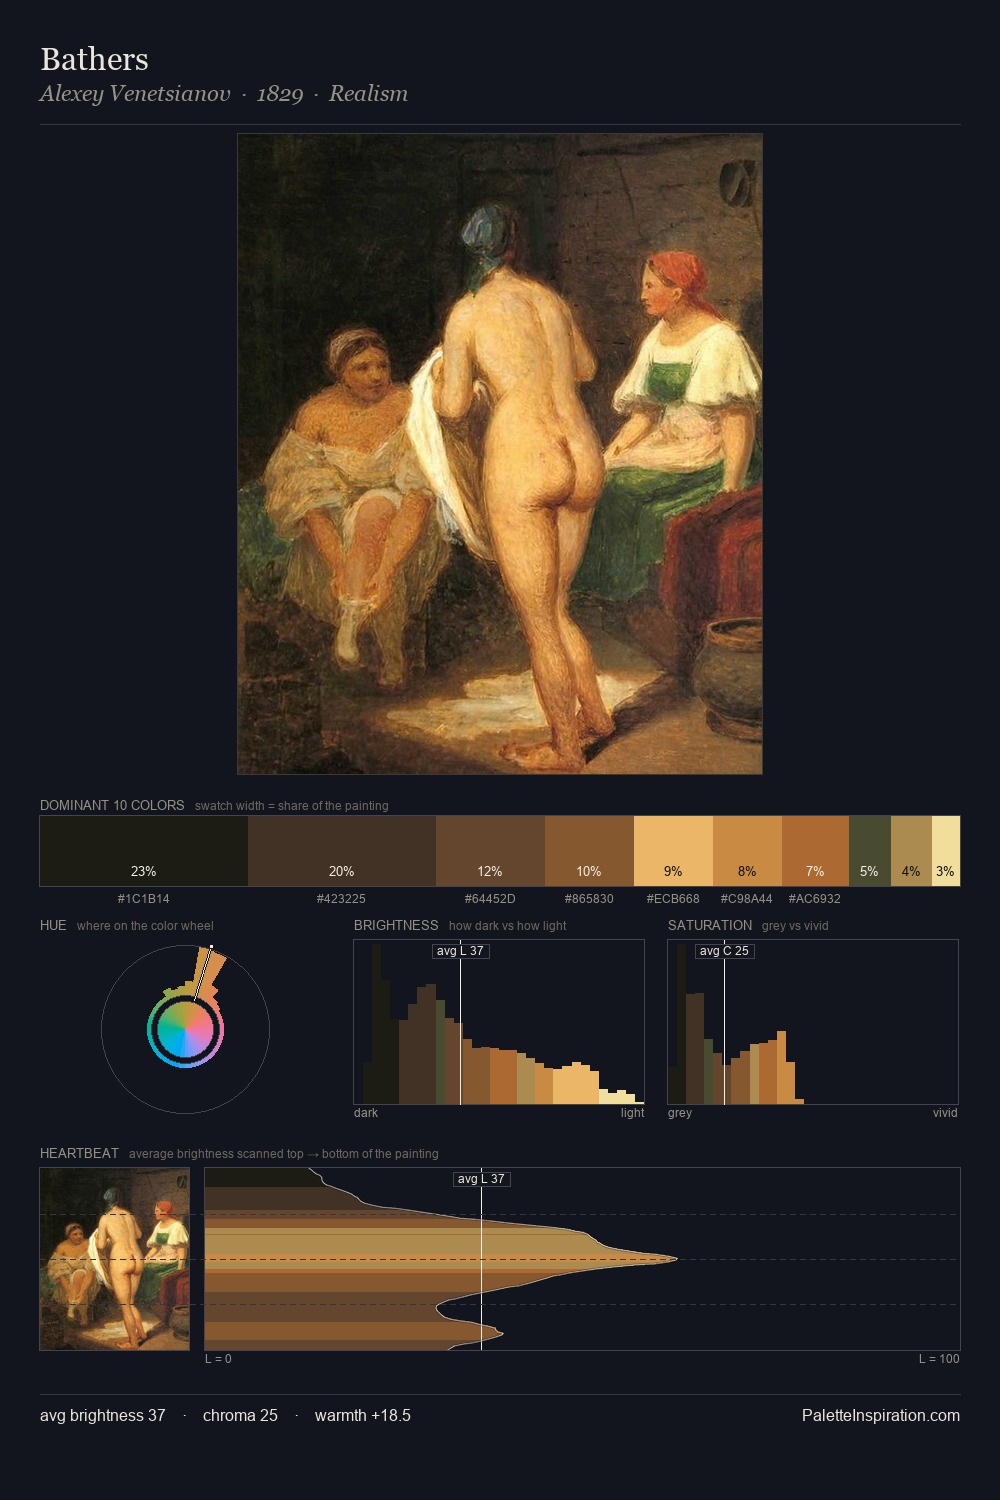Click the saturation histogram chart
Screen dimensions: 1000x1500
tap(813, 1022)
